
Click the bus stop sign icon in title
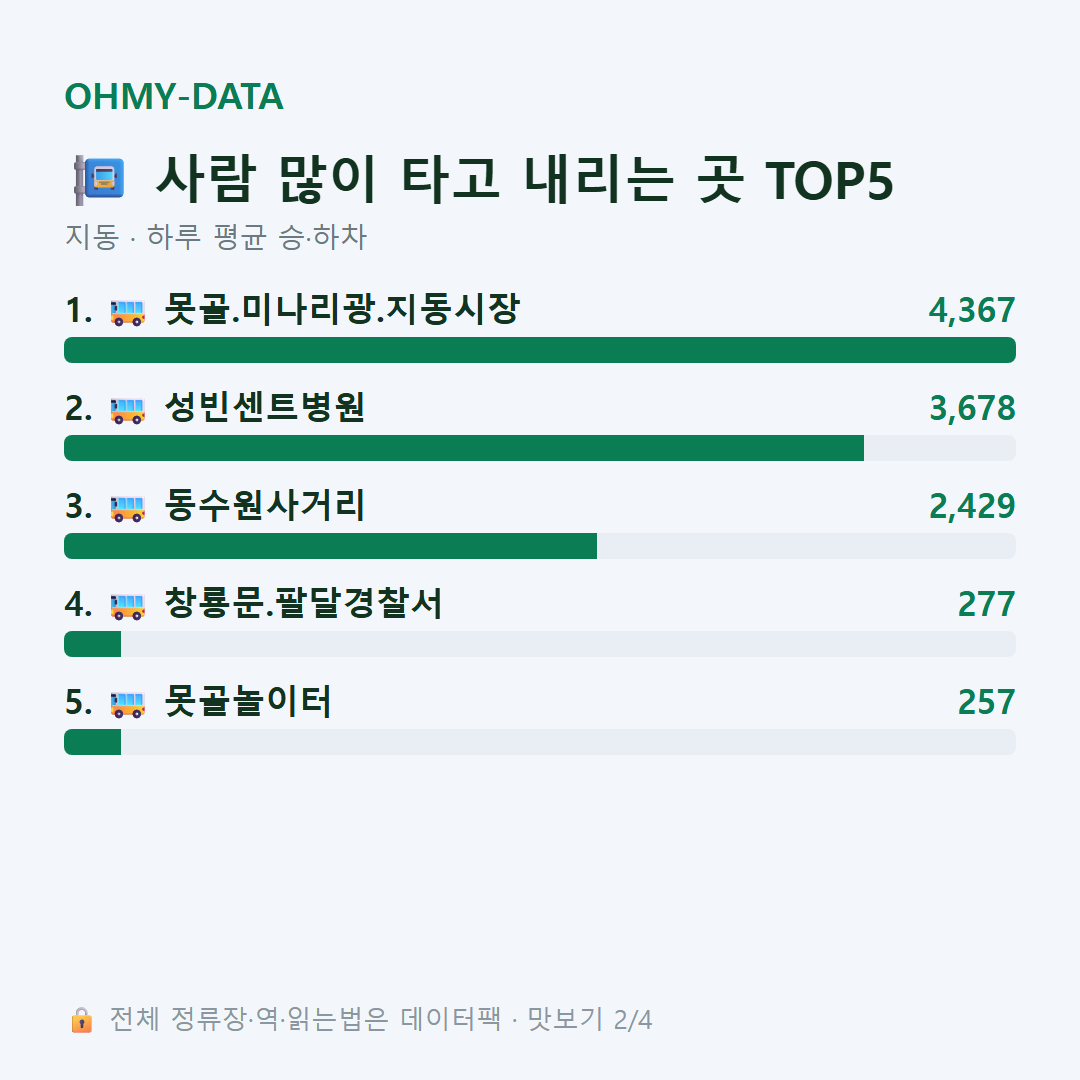coord(99,180)
